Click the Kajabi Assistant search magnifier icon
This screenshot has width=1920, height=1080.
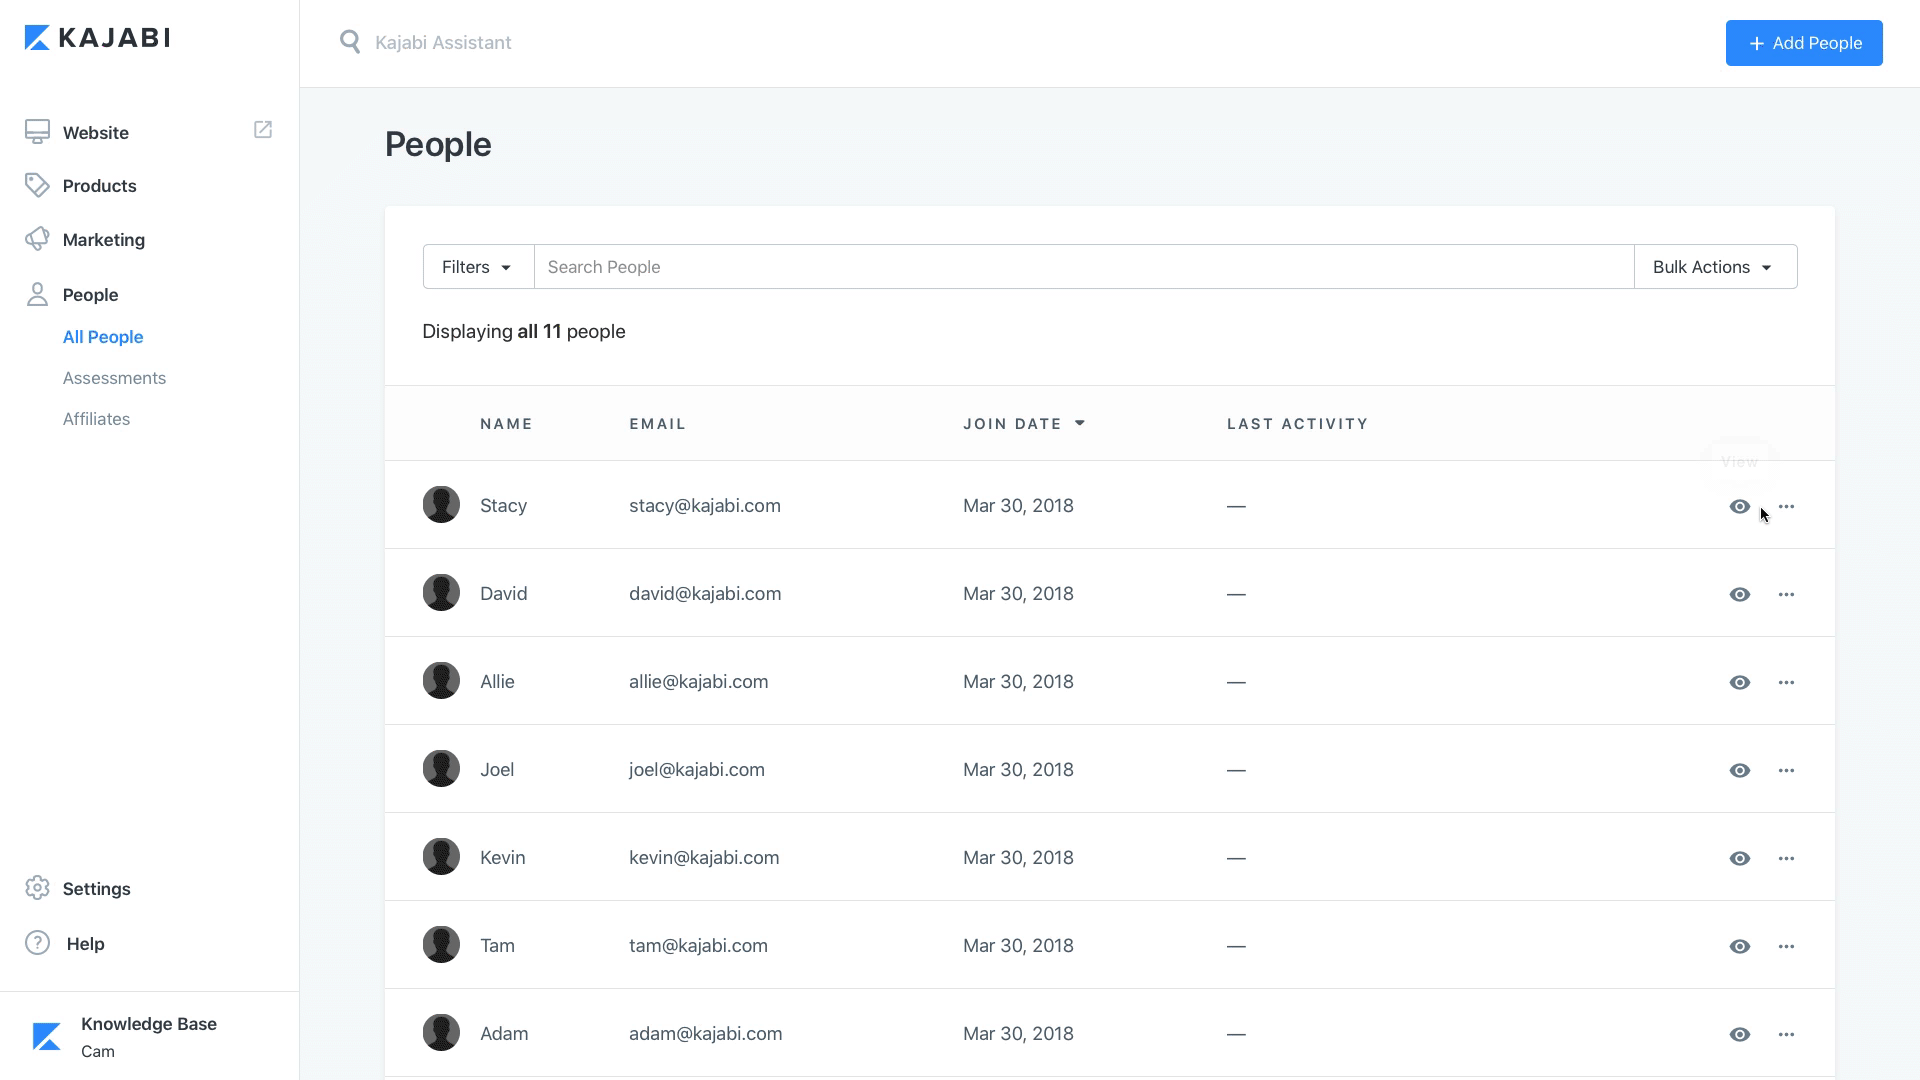click(350, 42)
